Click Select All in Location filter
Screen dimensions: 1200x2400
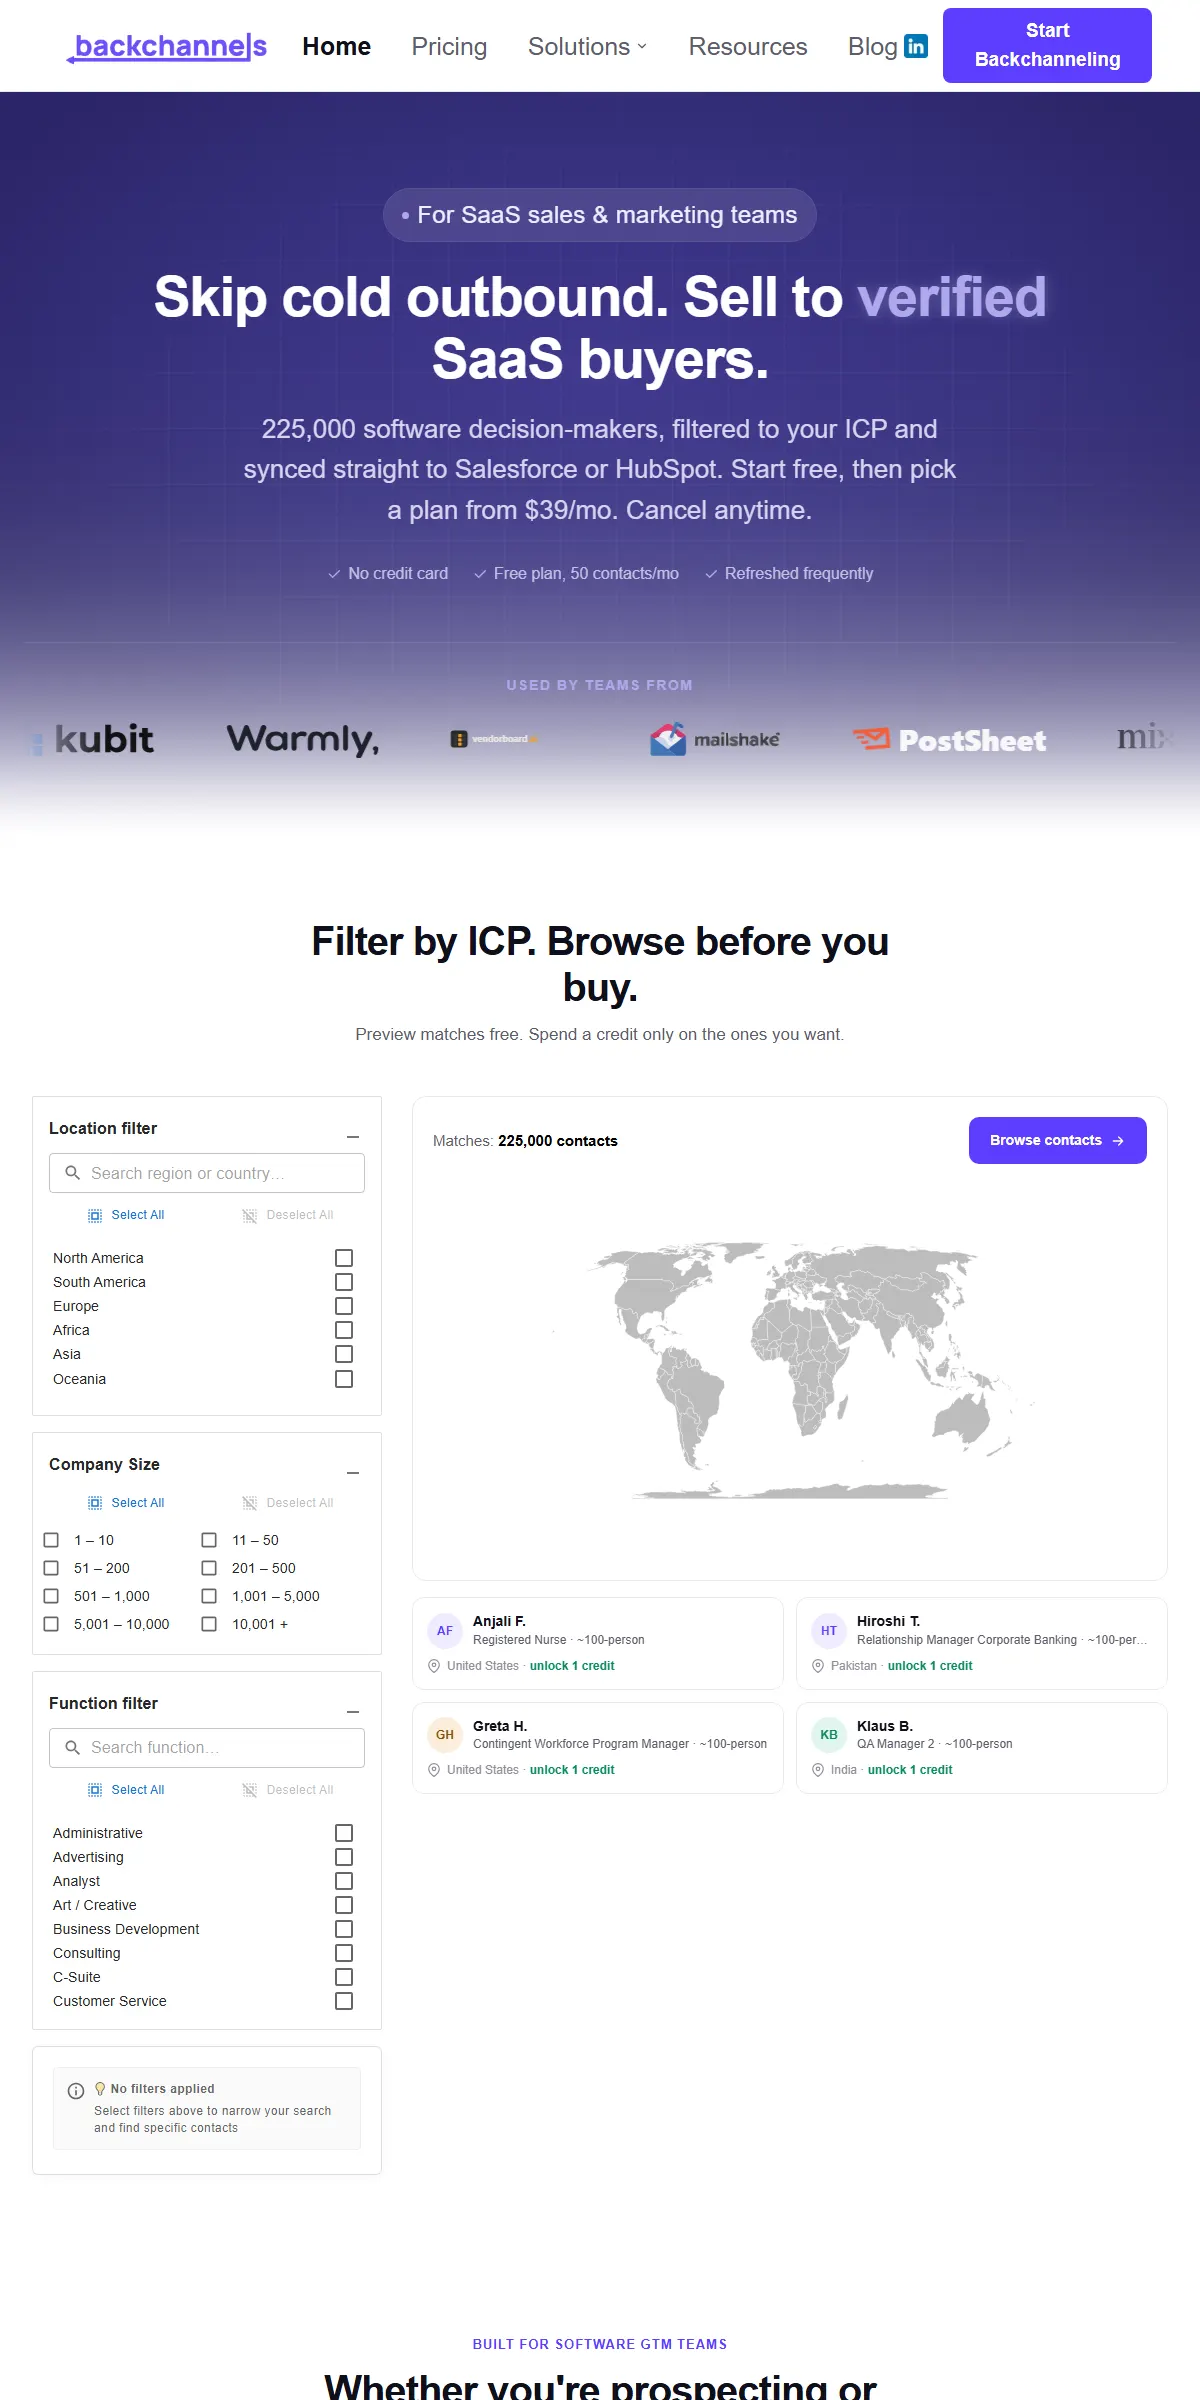coord(126,1215)
